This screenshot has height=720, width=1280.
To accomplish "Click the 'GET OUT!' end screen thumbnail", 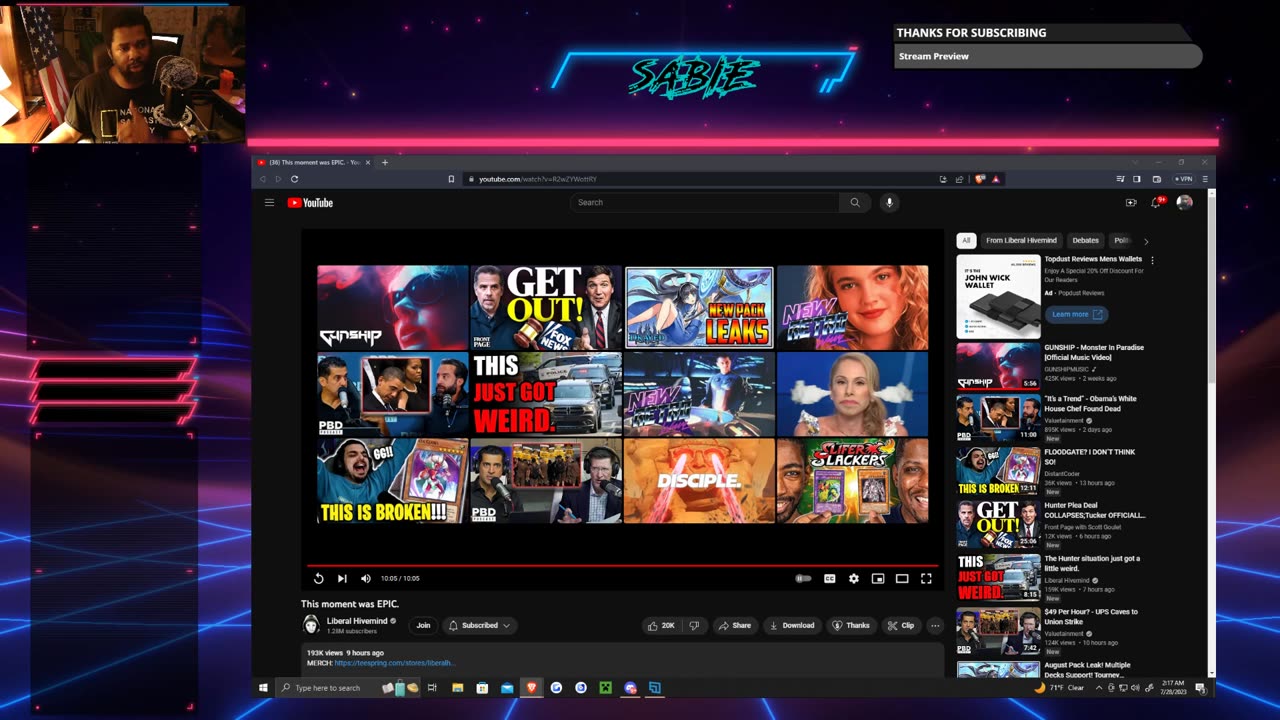I will point(546,307).
